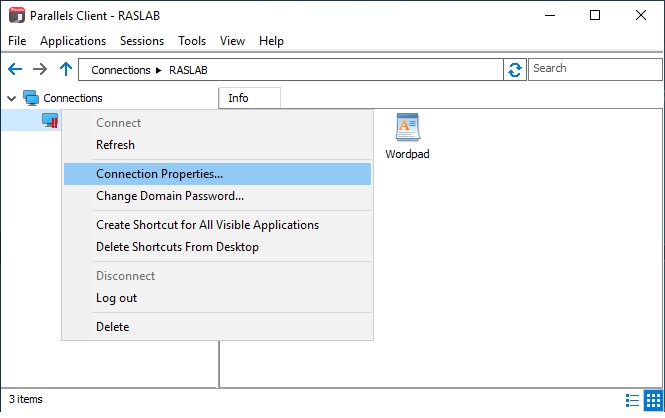Select Log out in context menu
This screenshot has width=665, height=418.
pos(116,298)
